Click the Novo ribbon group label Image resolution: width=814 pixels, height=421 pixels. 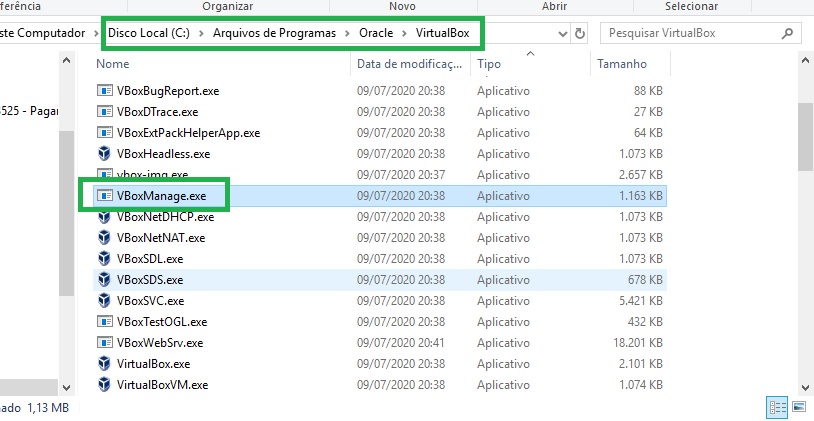(x=402, y=6)
